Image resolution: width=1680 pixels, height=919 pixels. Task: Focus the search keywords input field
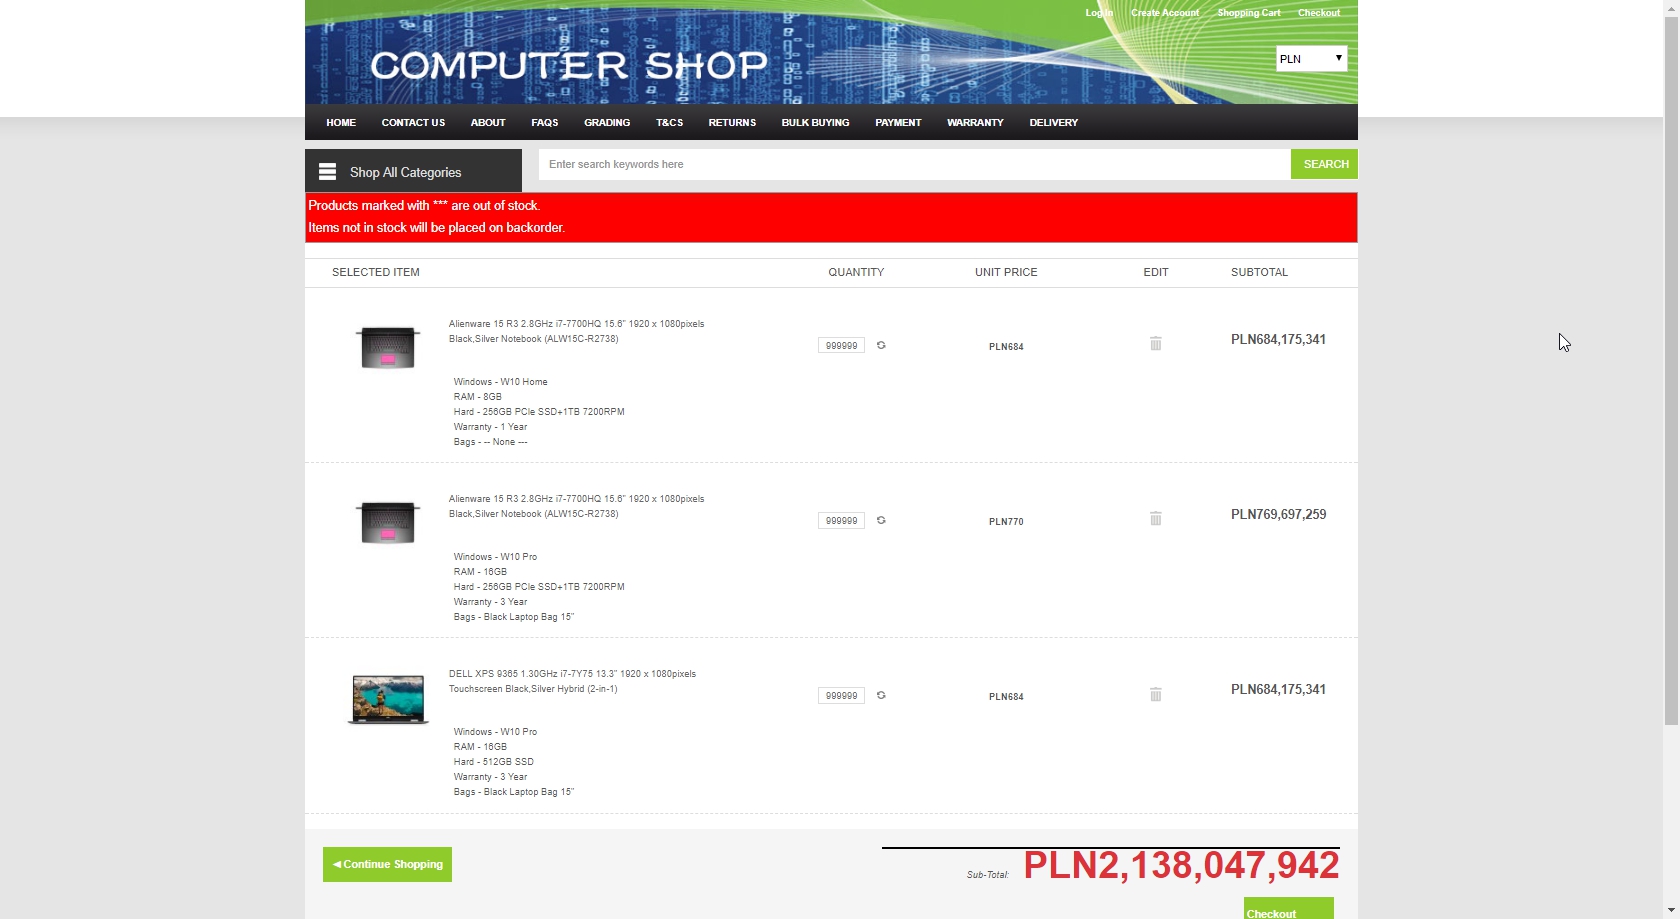914,165
